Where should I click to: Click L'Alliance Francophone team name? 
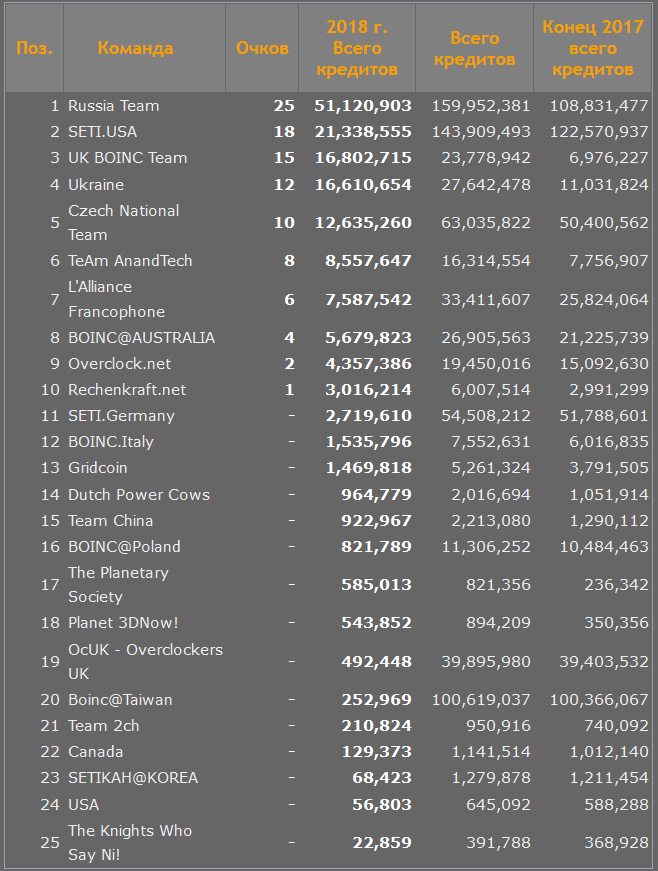(x=116, y=299)
